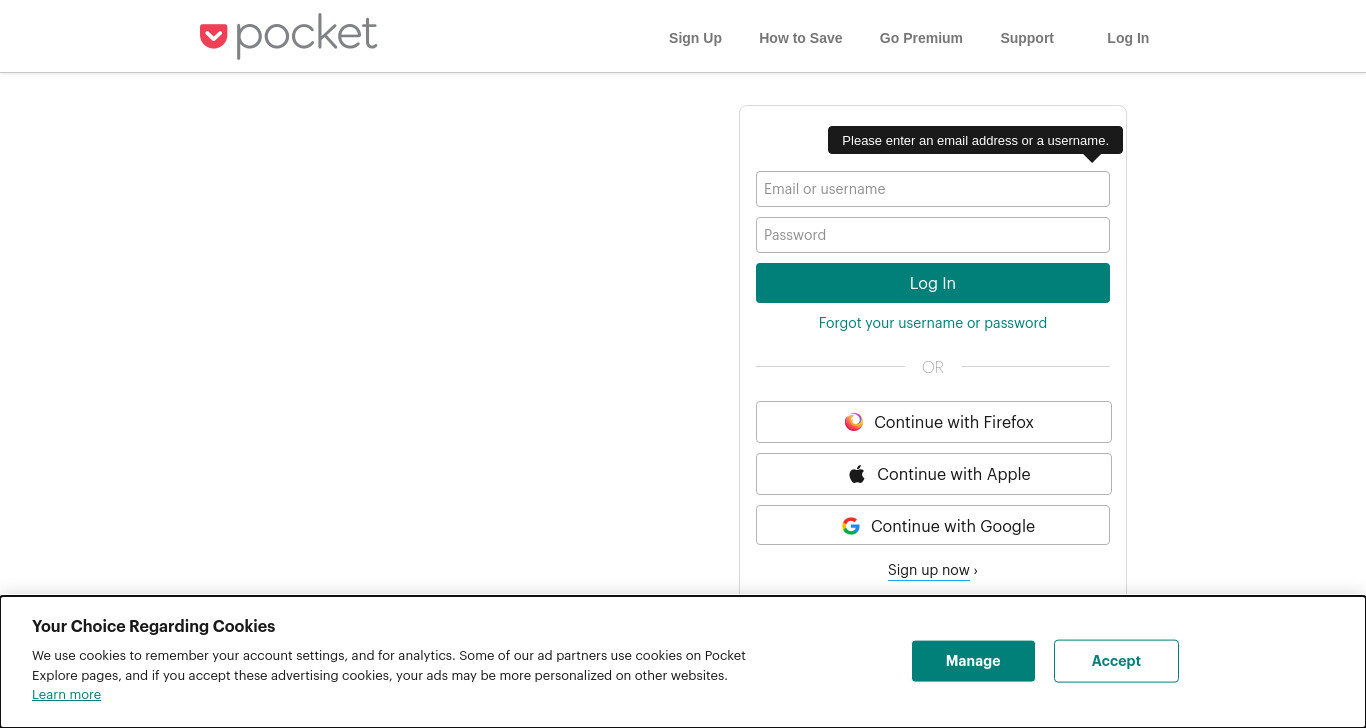Click the tooltip 'Please enter an email address or a username.'
The image size is (1366, 728).
975,141
